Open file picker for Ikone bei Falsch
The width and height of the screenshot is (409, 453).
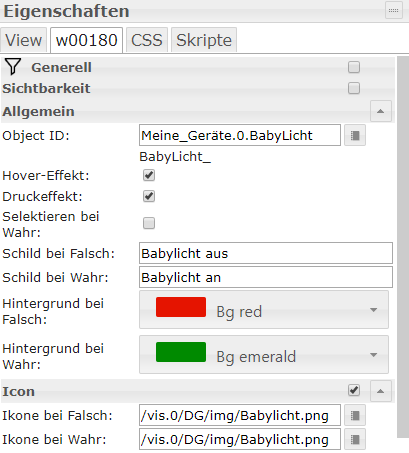[x=355, y=415]
